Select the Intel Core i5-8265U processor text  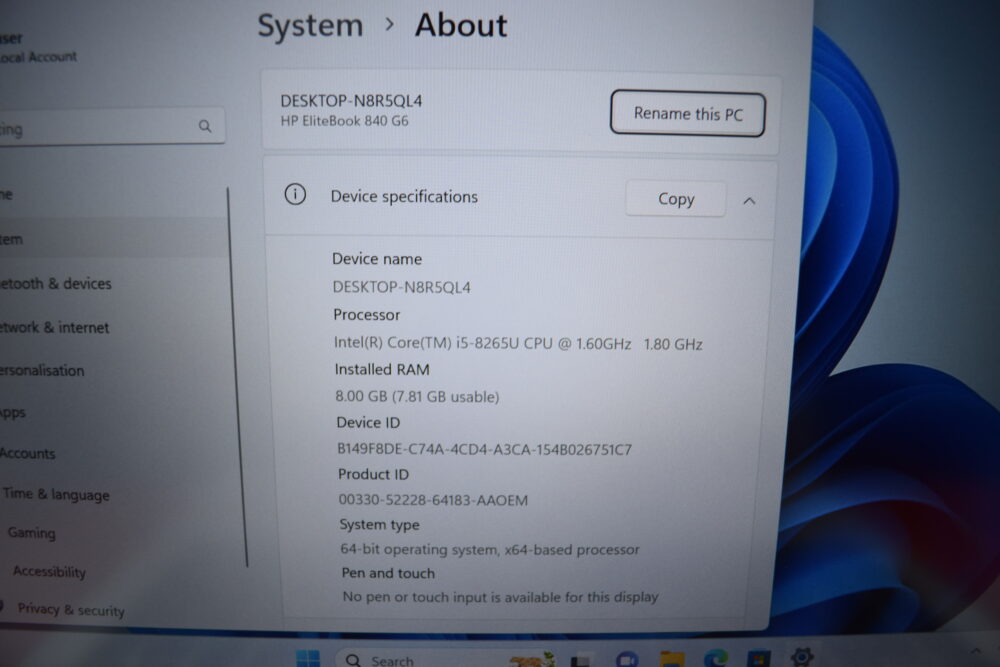pos(518,344)
